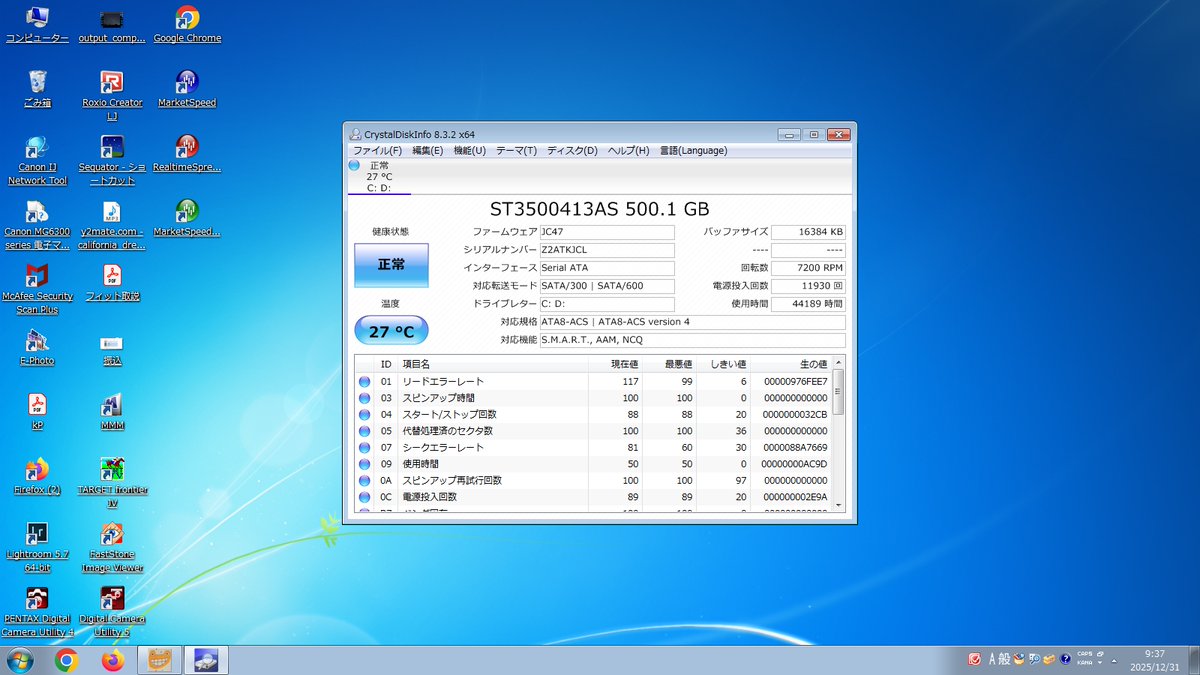Open the 言語(Language) menu
The height and width of the screenshot is (675, 1200).
(693, 150)
